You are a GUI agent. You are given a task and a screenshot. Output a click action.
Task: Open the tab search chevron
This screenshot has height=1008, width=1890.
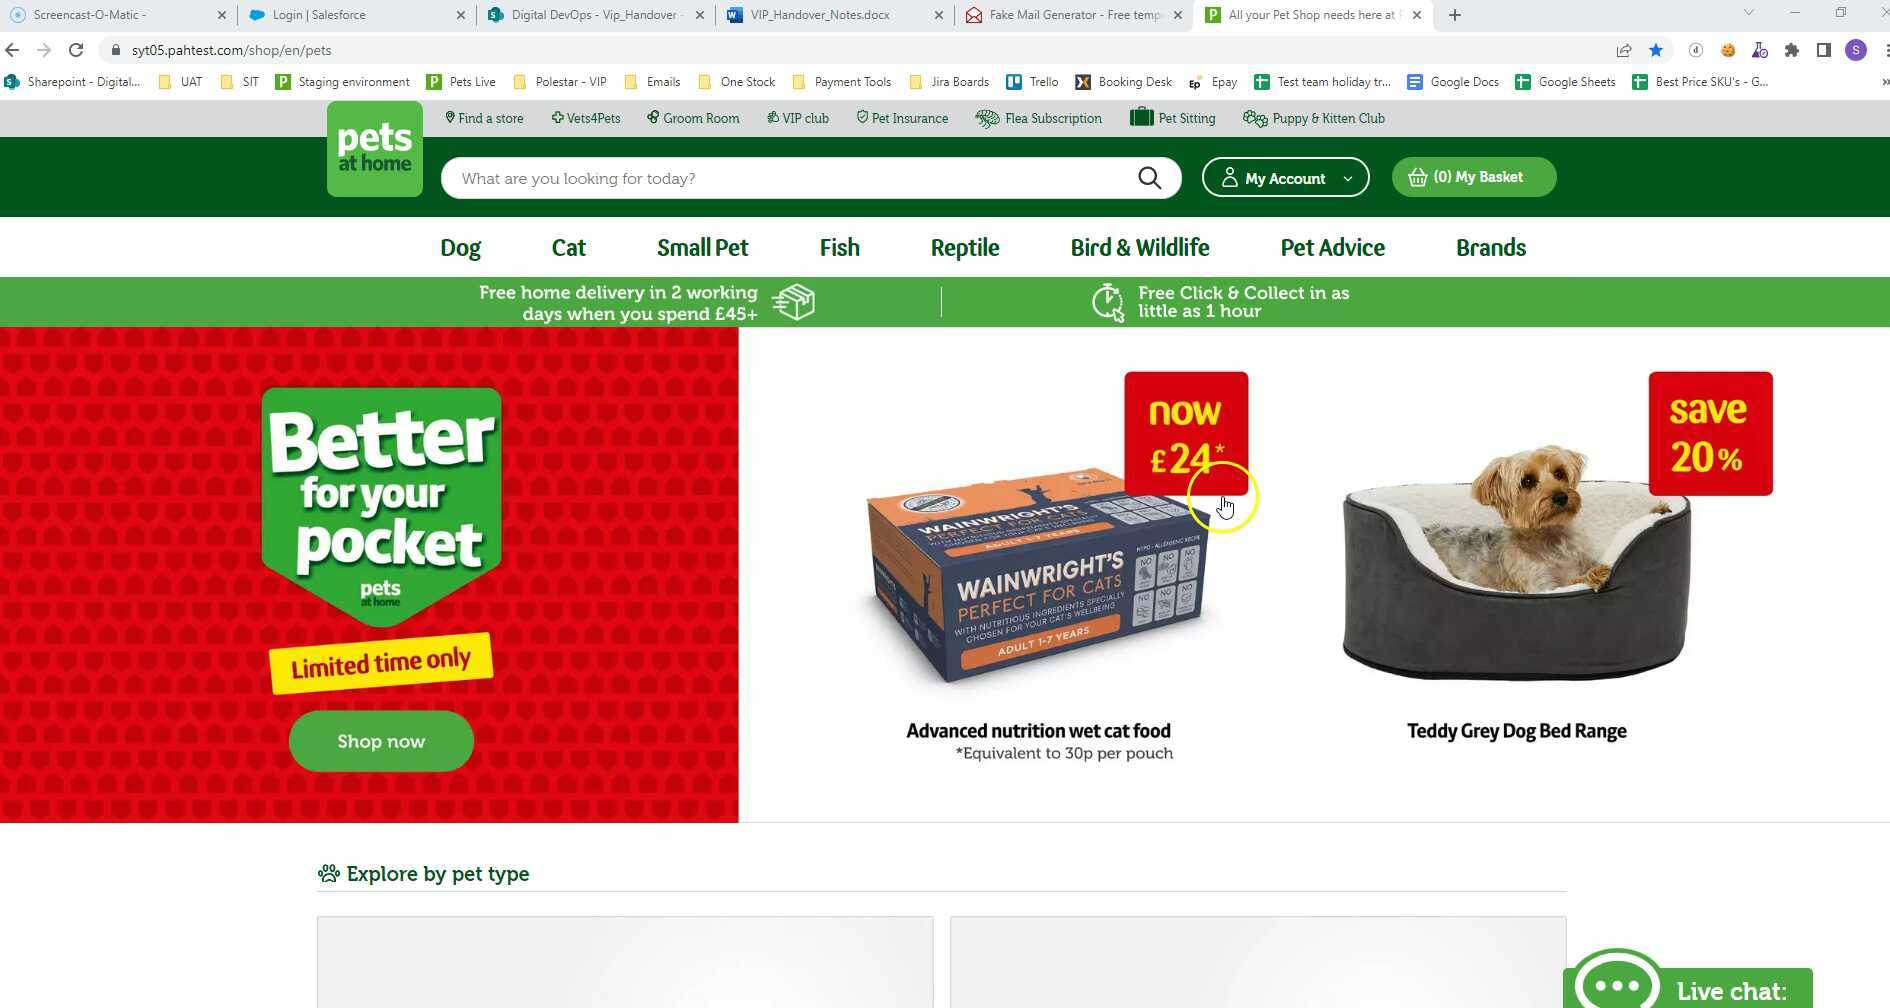tap(1748, 13)
